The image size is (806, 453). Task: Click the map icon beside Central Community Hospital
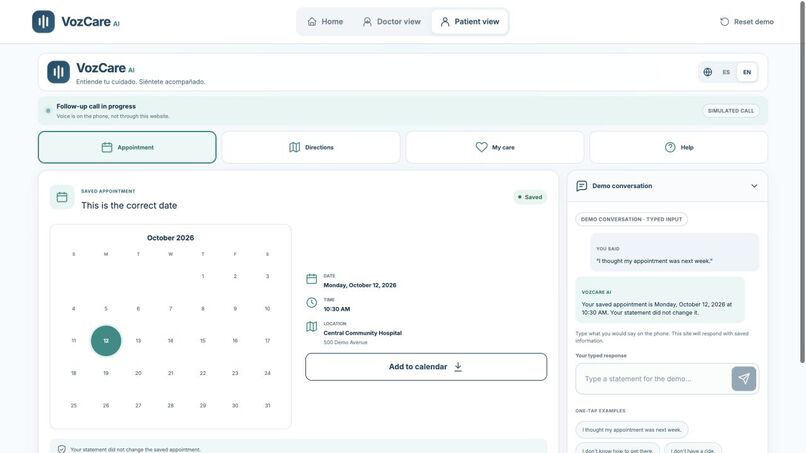click(312, 327)
